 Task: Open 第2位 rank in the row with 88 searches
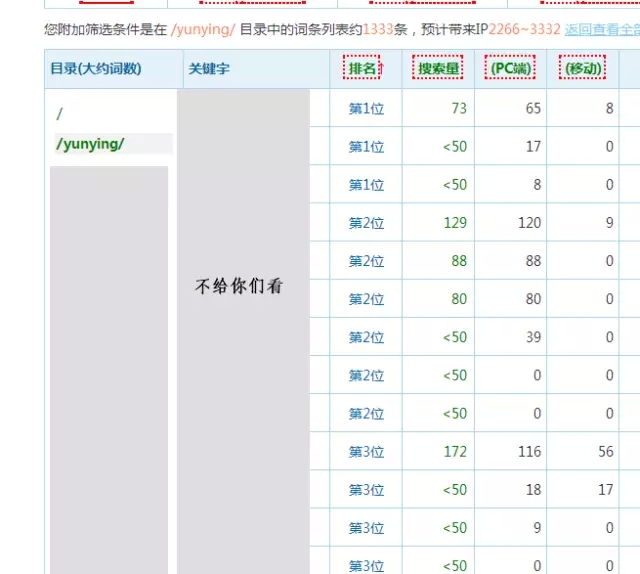(366, 261)
